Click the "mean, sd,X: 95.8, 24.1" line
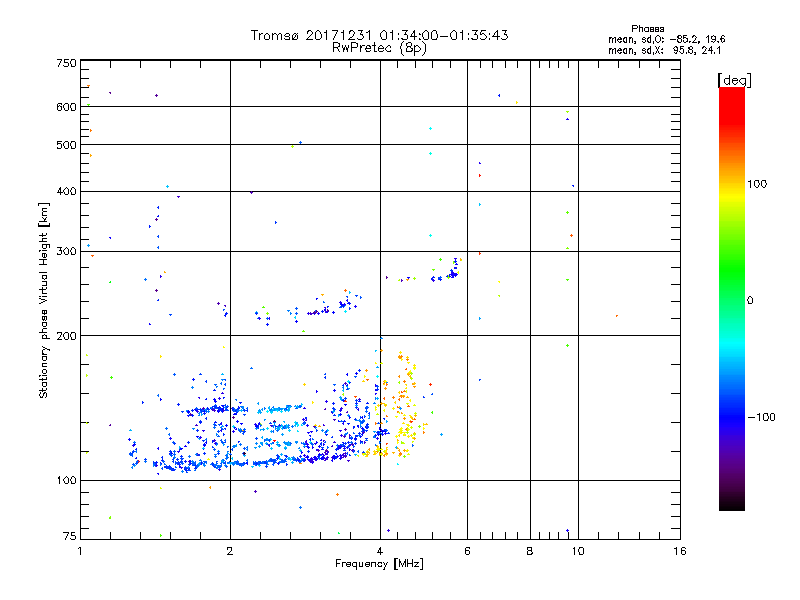 [664, 50]
